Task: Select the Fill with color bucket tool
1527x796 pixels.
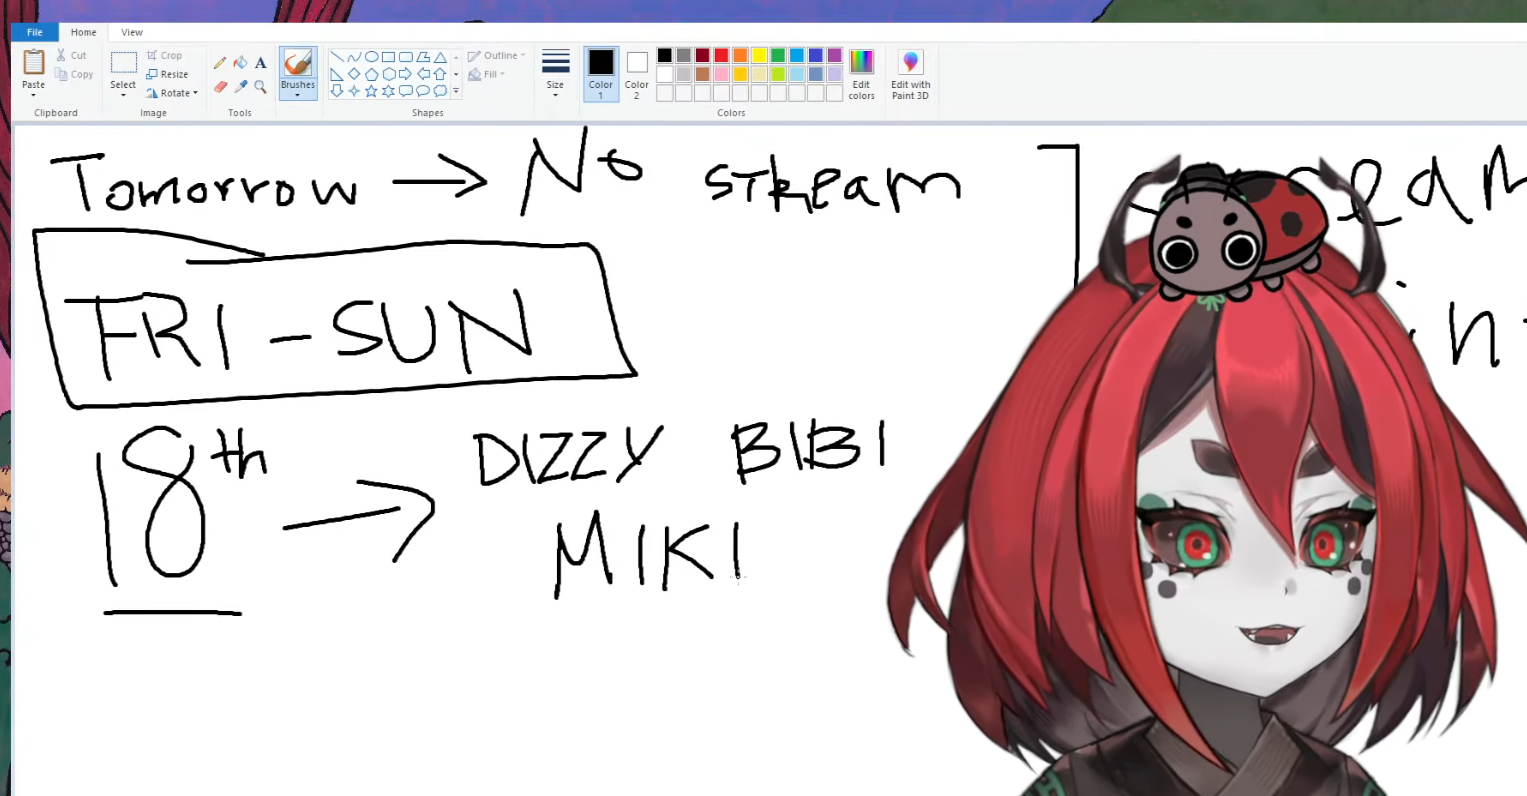Action: point(240,63)
